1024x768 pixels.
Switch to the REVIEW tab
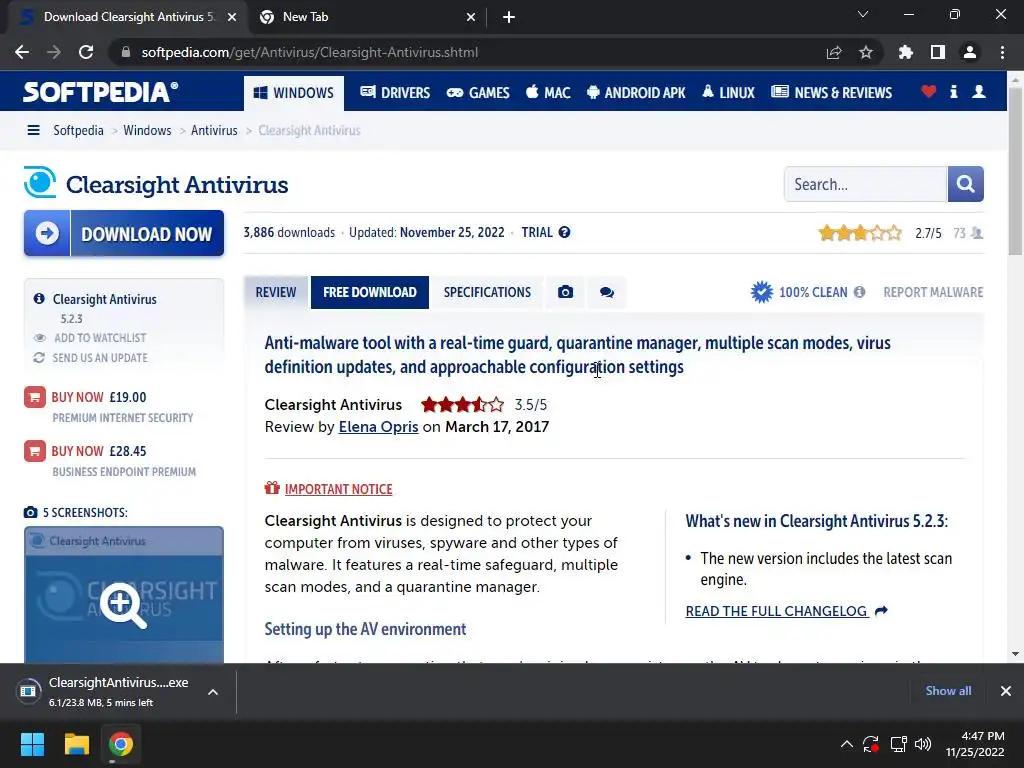point(276,292)
